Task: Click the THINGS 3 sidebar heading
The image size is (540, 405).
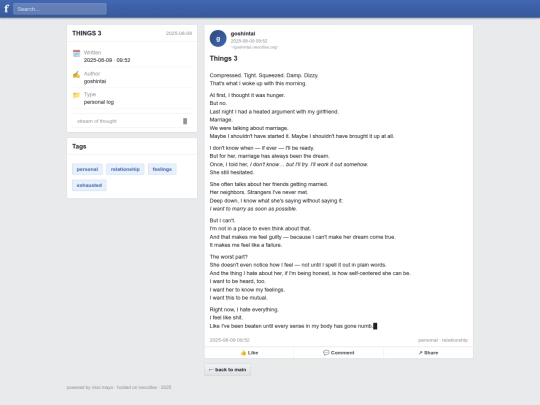Action: click(x=87, y=33)
